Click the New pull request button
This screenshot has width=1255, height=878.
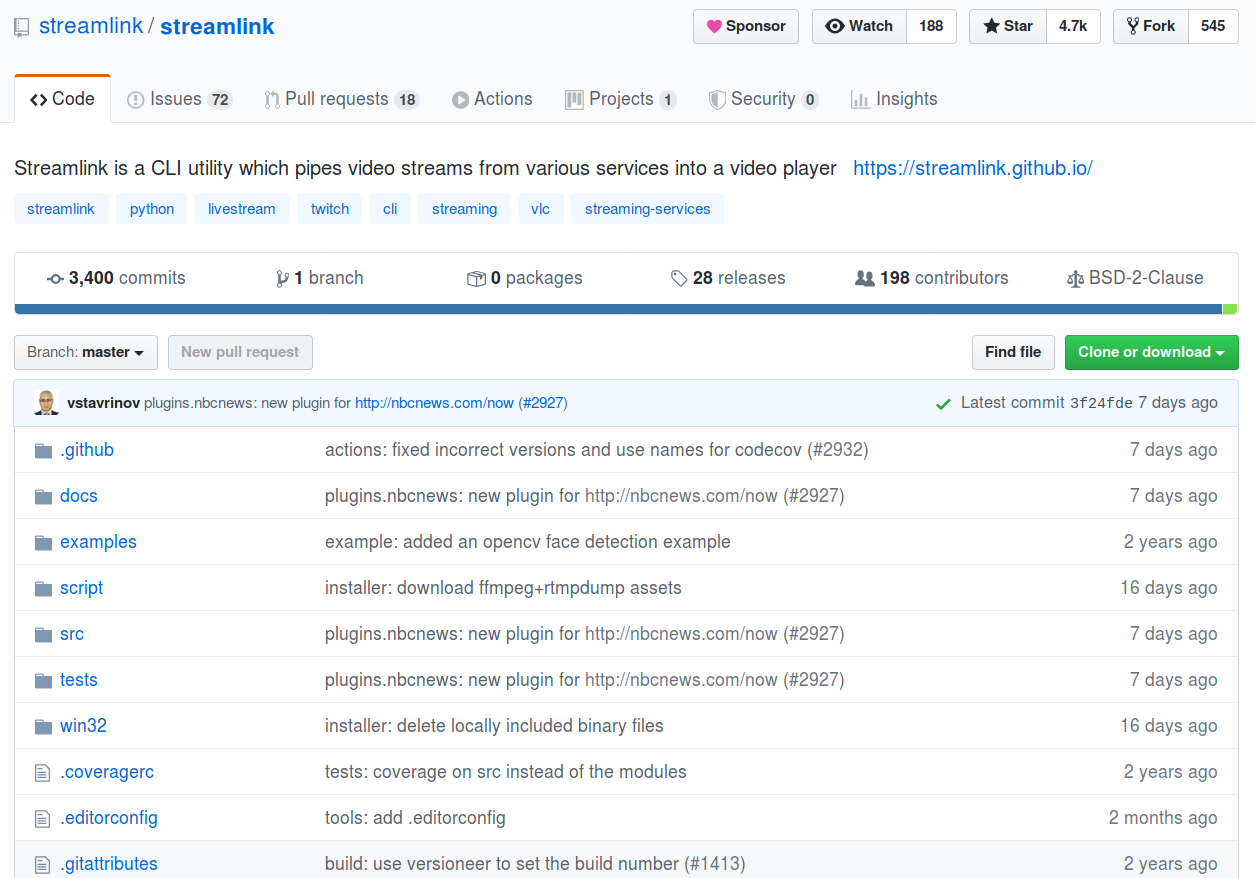coord(240,352)
